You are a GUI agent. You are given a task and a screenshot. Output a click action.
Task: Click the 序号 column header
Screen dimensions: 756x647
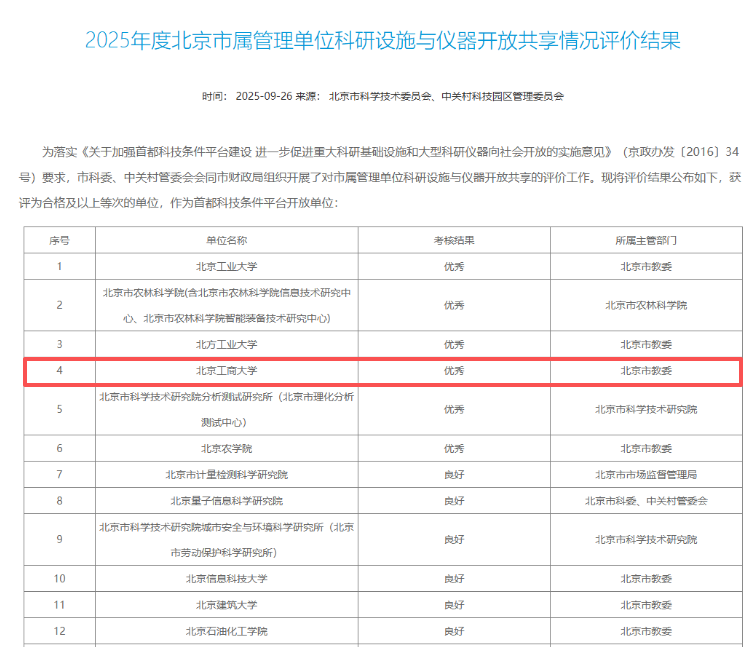coord(60,241)
